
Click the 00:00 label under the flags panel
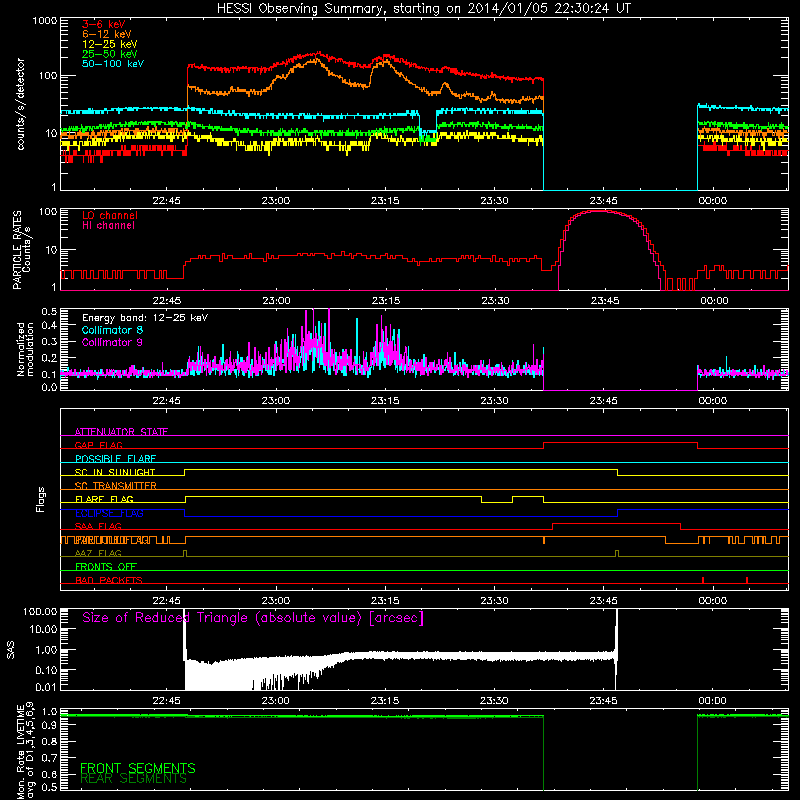pyautogui.click(x=712, y=601)
